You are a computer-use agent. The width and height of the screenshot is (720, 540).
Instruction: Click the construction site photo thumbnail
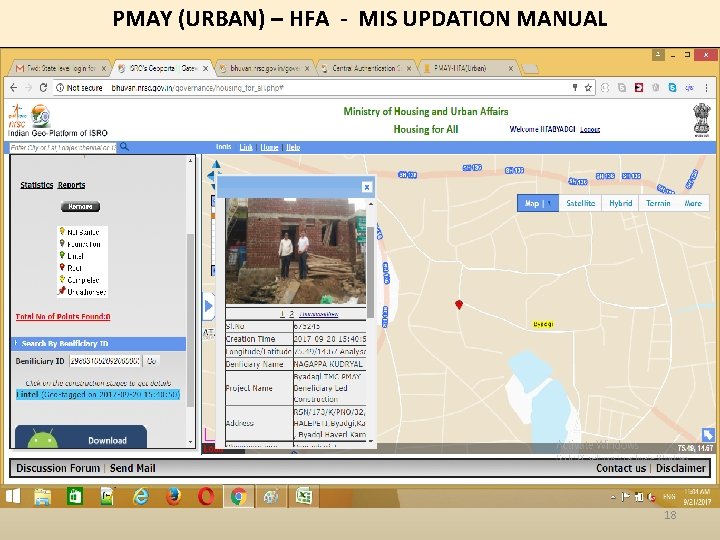[x=296, y=251]
